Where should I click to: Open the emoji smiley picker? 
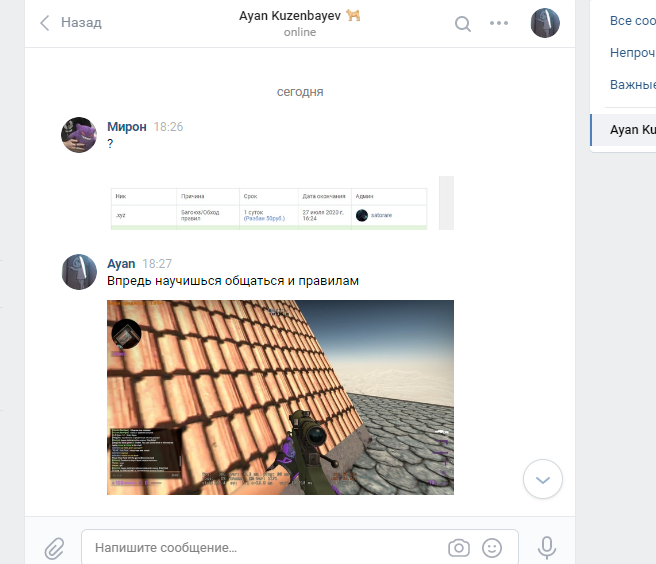491,547
